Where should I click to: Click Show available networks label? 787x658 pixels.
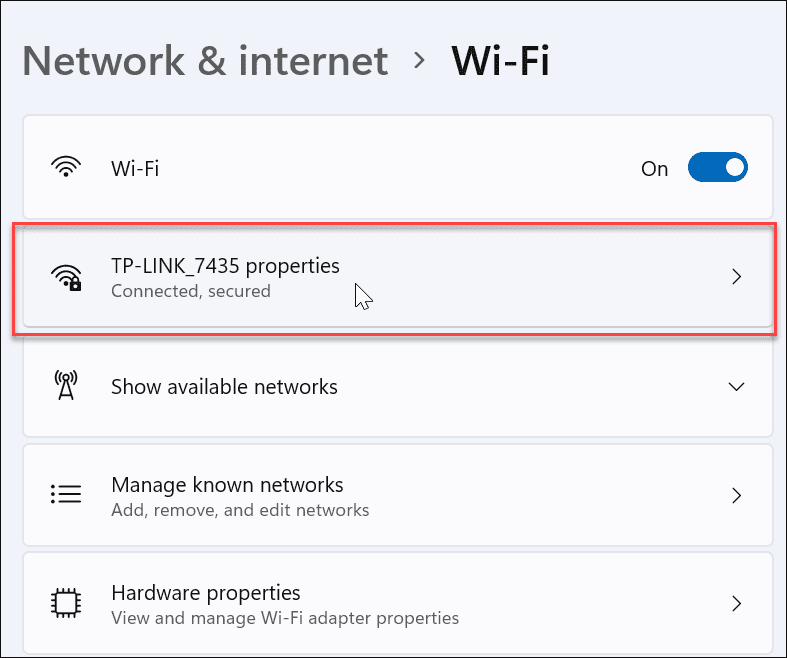tap(224, 386)
